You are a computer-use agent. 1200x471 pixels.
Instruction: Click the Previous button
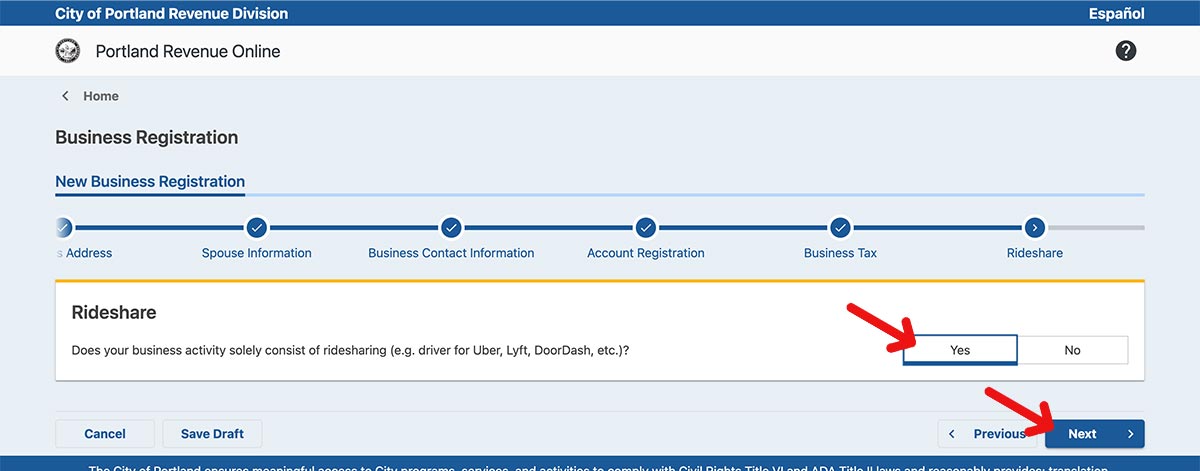click(x=990, y=434)
